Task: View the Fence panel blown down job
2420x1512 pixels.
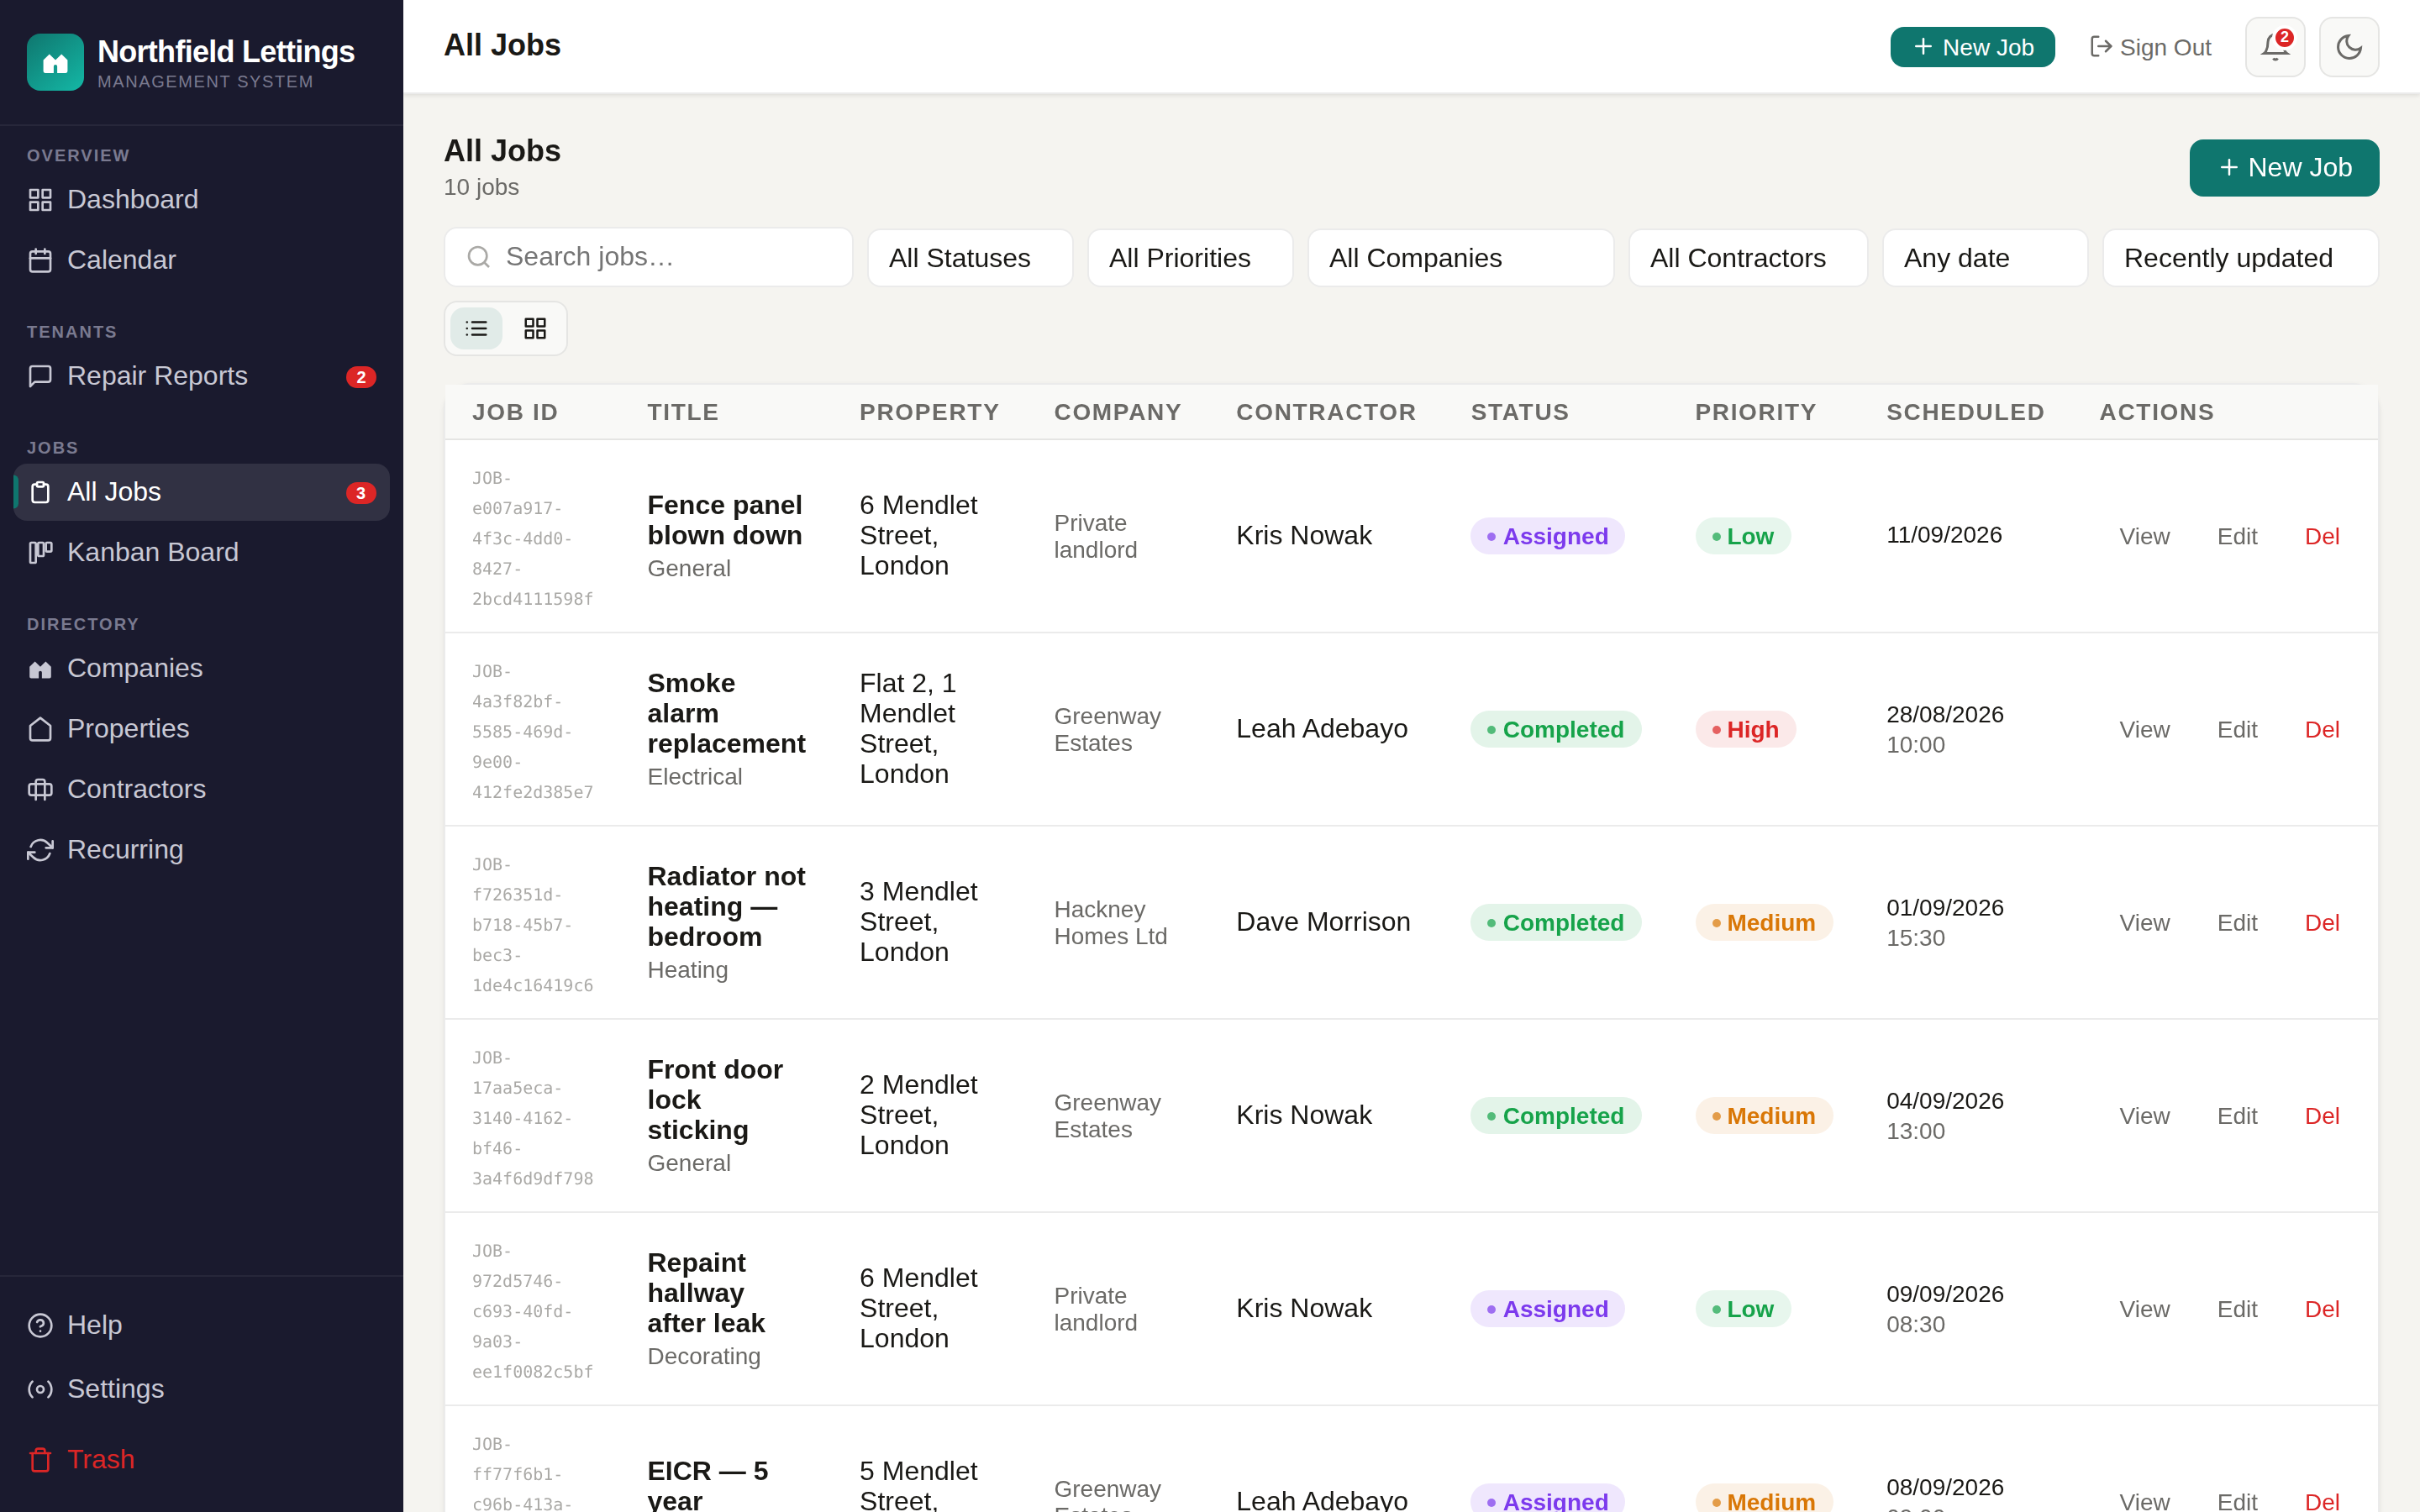Action: [2144, 537]
